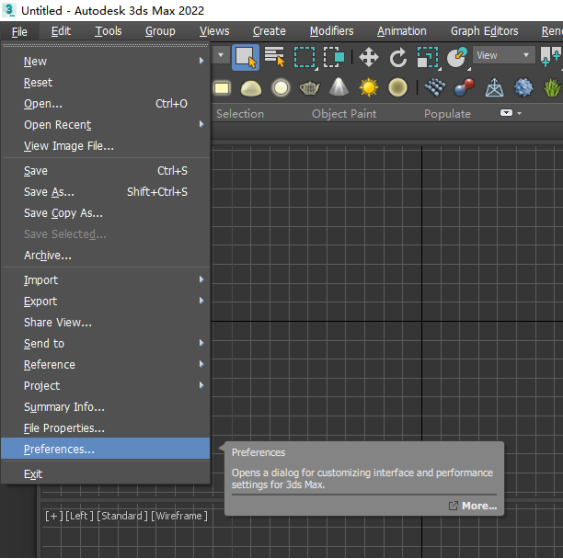Click the blue spiky compound object icon
This screenshot has height=559, width=563.
tap(524, 88)
